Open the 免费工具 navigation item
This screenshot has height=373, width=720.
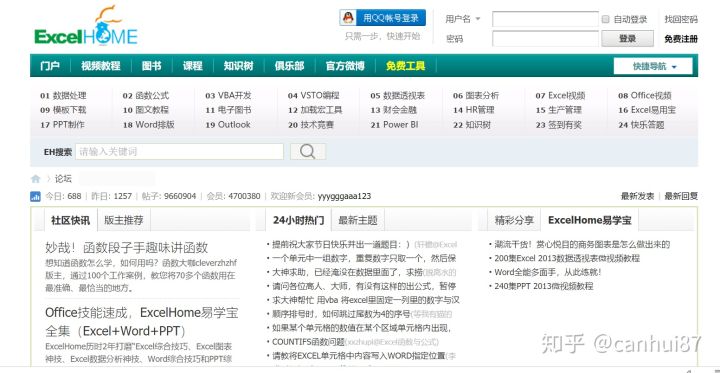405,66
